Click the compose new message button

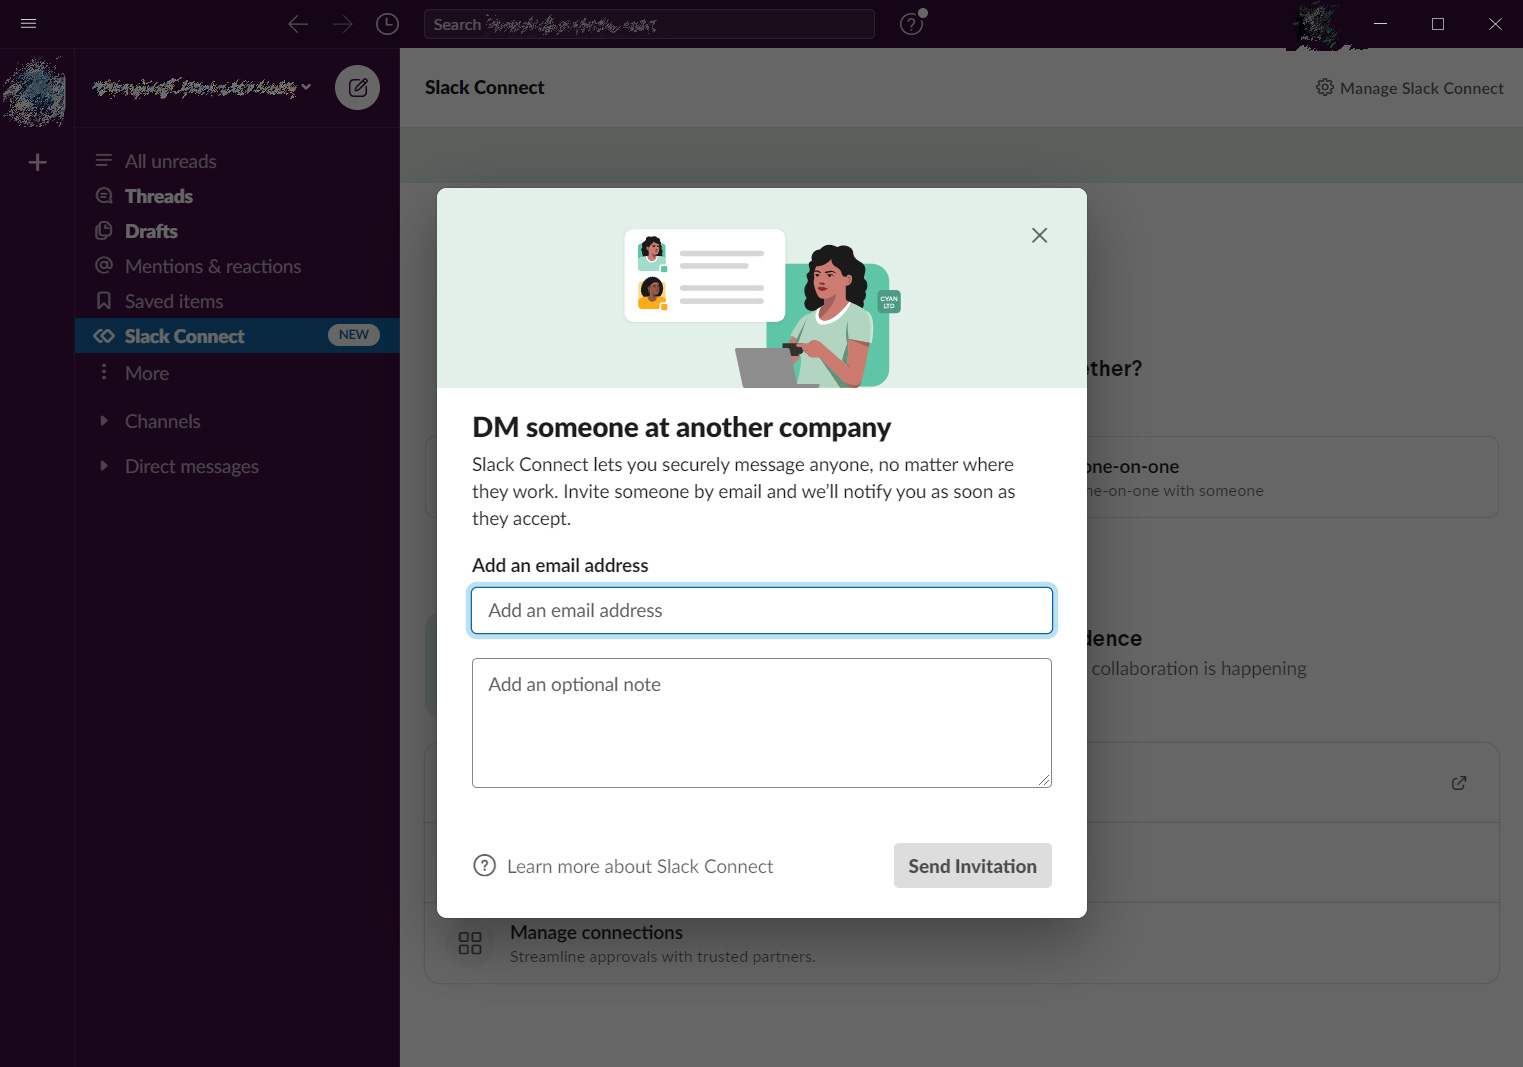pos(357,88)
